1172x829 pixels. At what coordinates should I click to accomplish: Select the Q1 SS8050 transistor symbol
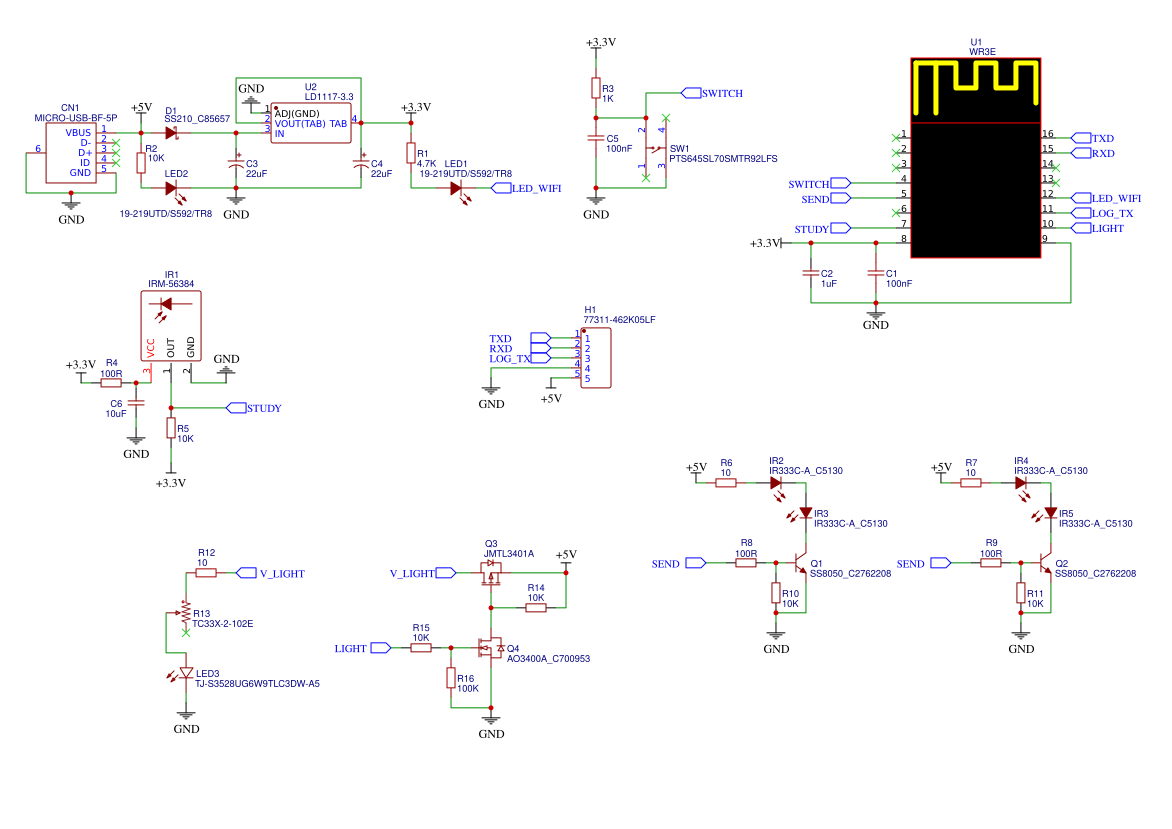[x=799, y=564]
